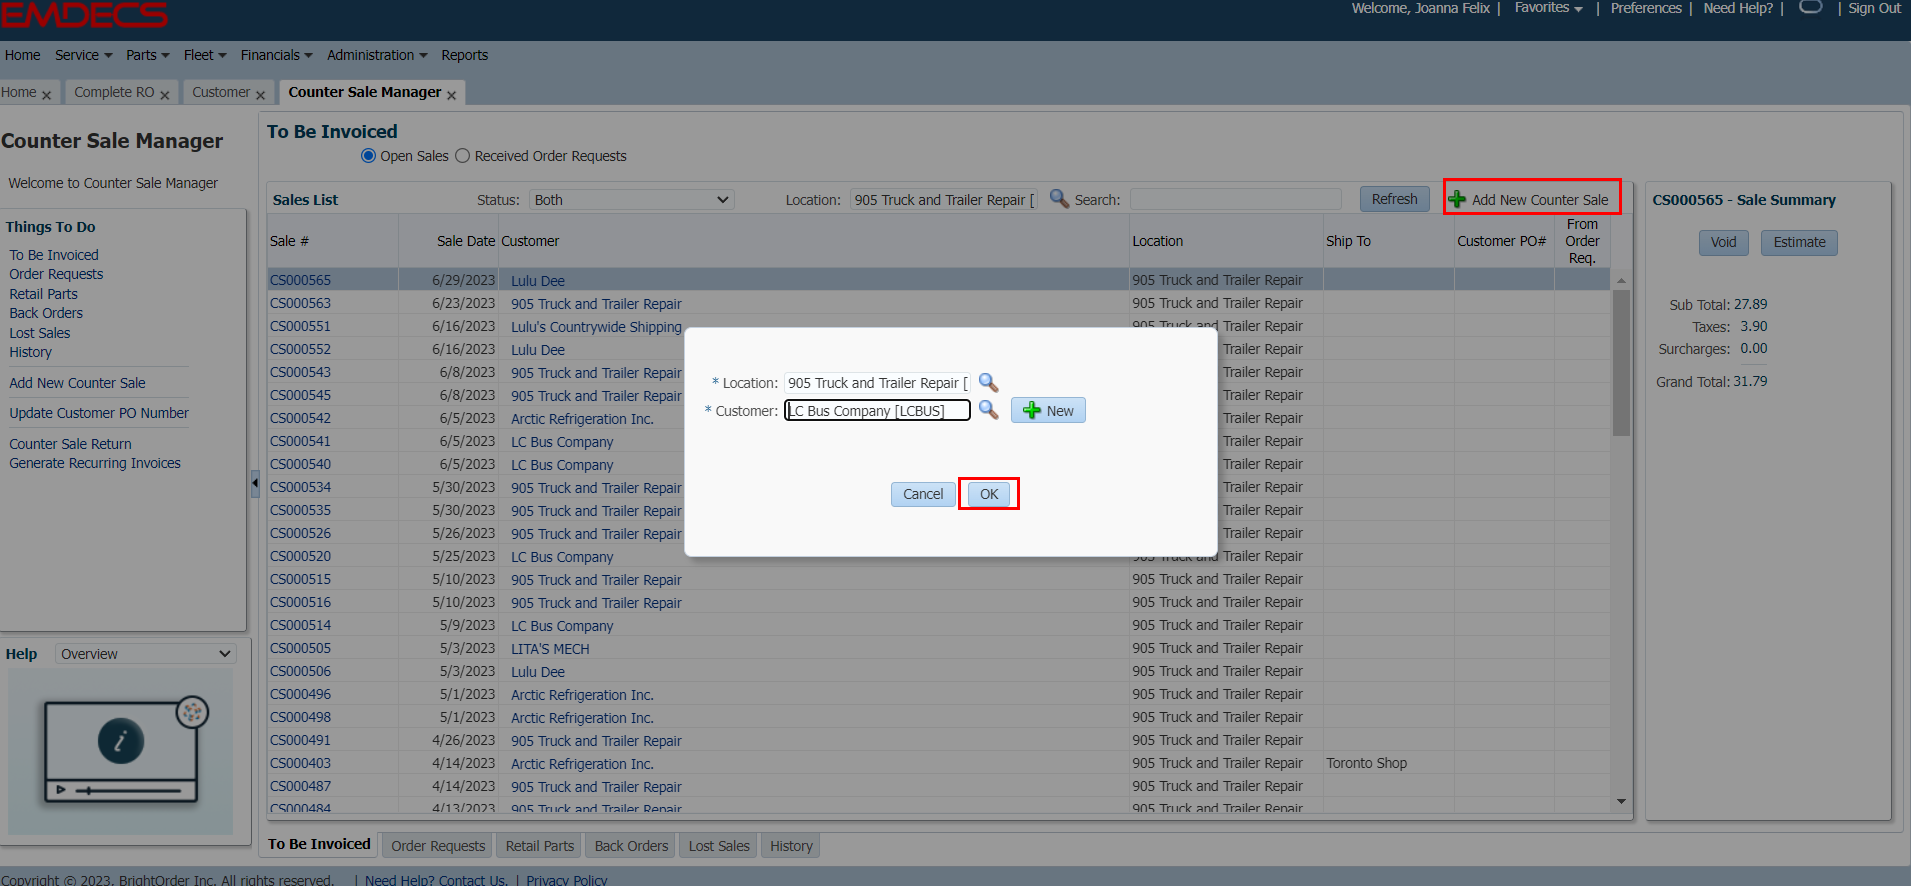
Task: Open the Administration menu
Action: [x=377, y=55]
